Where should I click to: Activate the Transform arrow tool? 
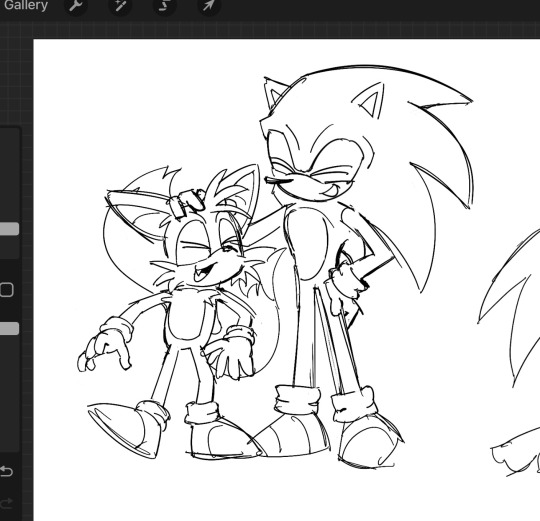pos(209,5)
